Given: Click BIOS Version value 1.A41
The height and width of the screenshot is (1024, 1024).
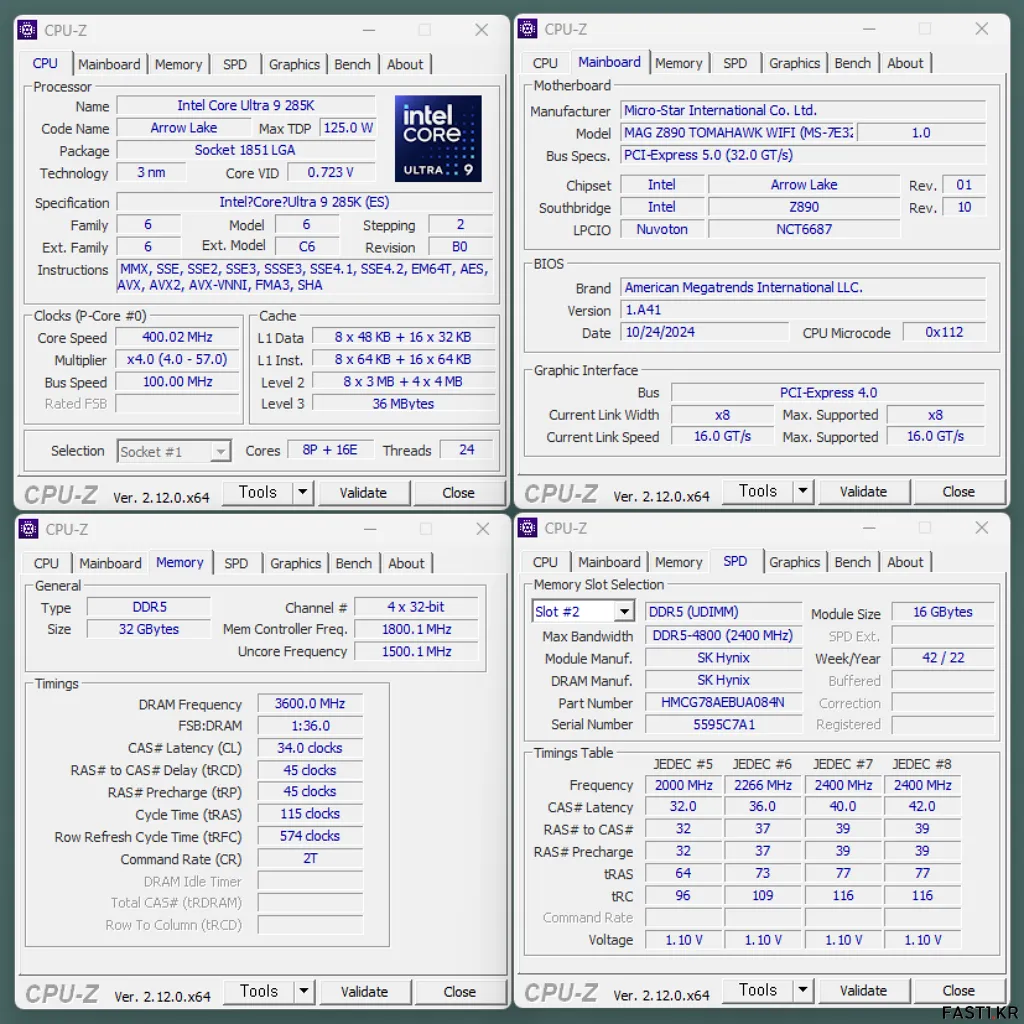Looking at the screenshot, I should (x=803, y=310).
